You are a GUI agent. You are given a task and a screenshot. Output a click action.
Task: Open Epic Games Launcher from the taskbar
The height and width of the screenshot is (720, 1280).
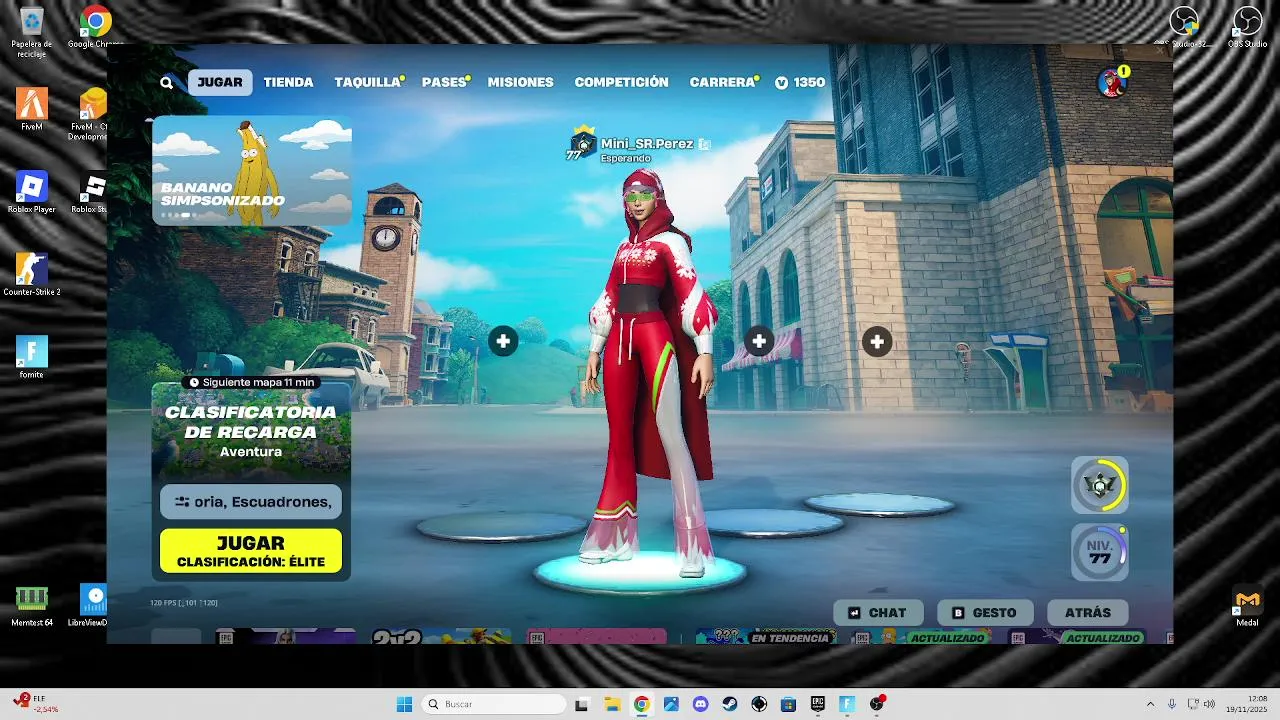point(818,704)
